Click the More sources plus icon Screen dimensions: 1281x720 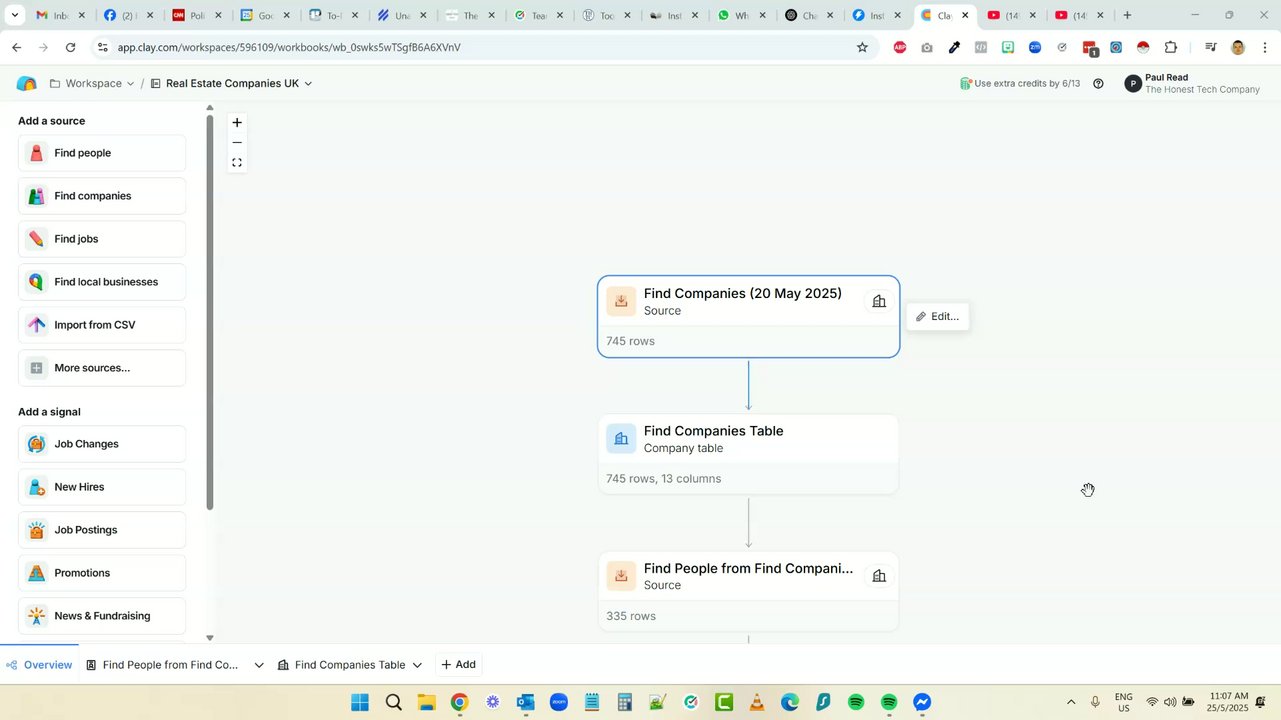point(36,368)
